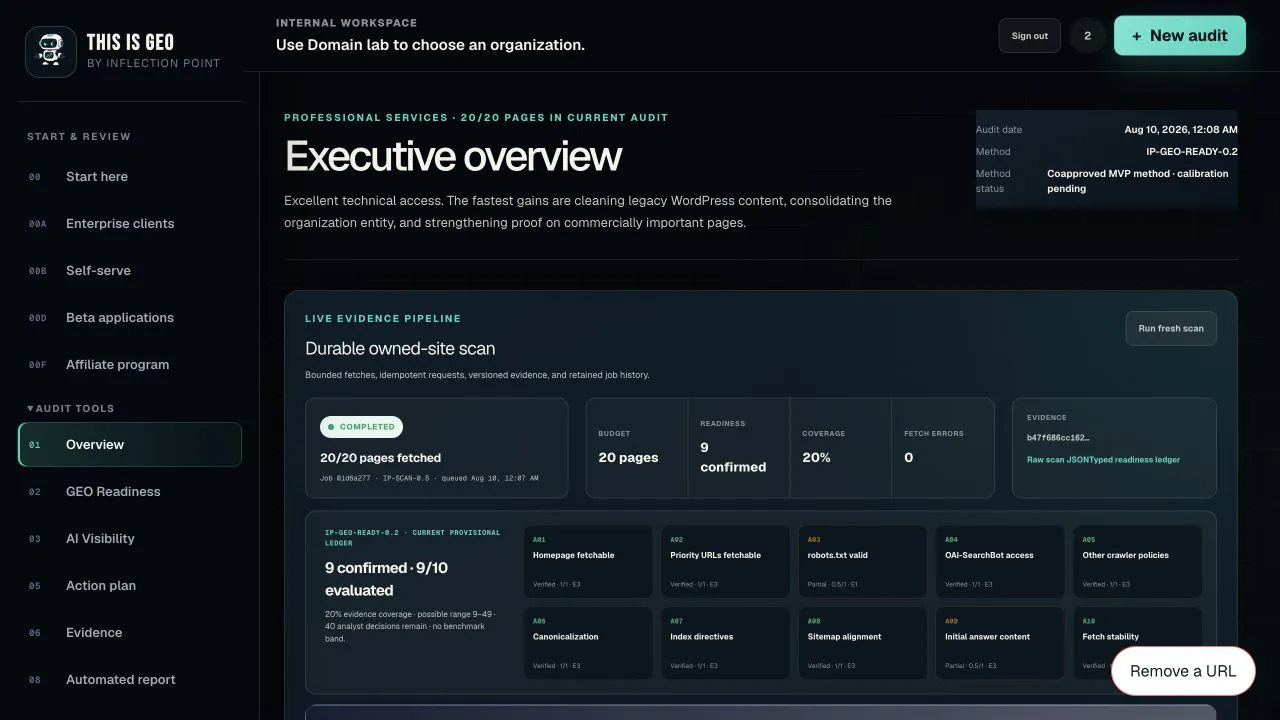Open A07 Index directives card

[725, 643]
